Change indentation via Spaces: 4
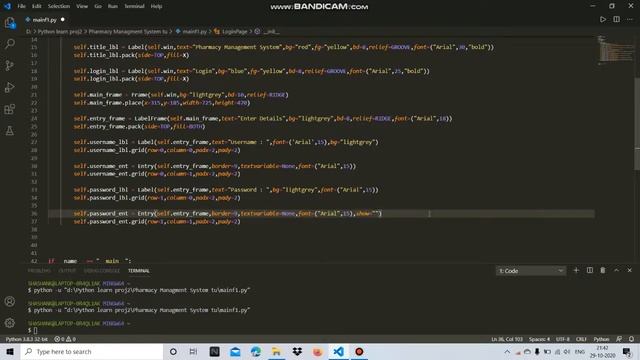640x360 pixels. tap(539, 339)
